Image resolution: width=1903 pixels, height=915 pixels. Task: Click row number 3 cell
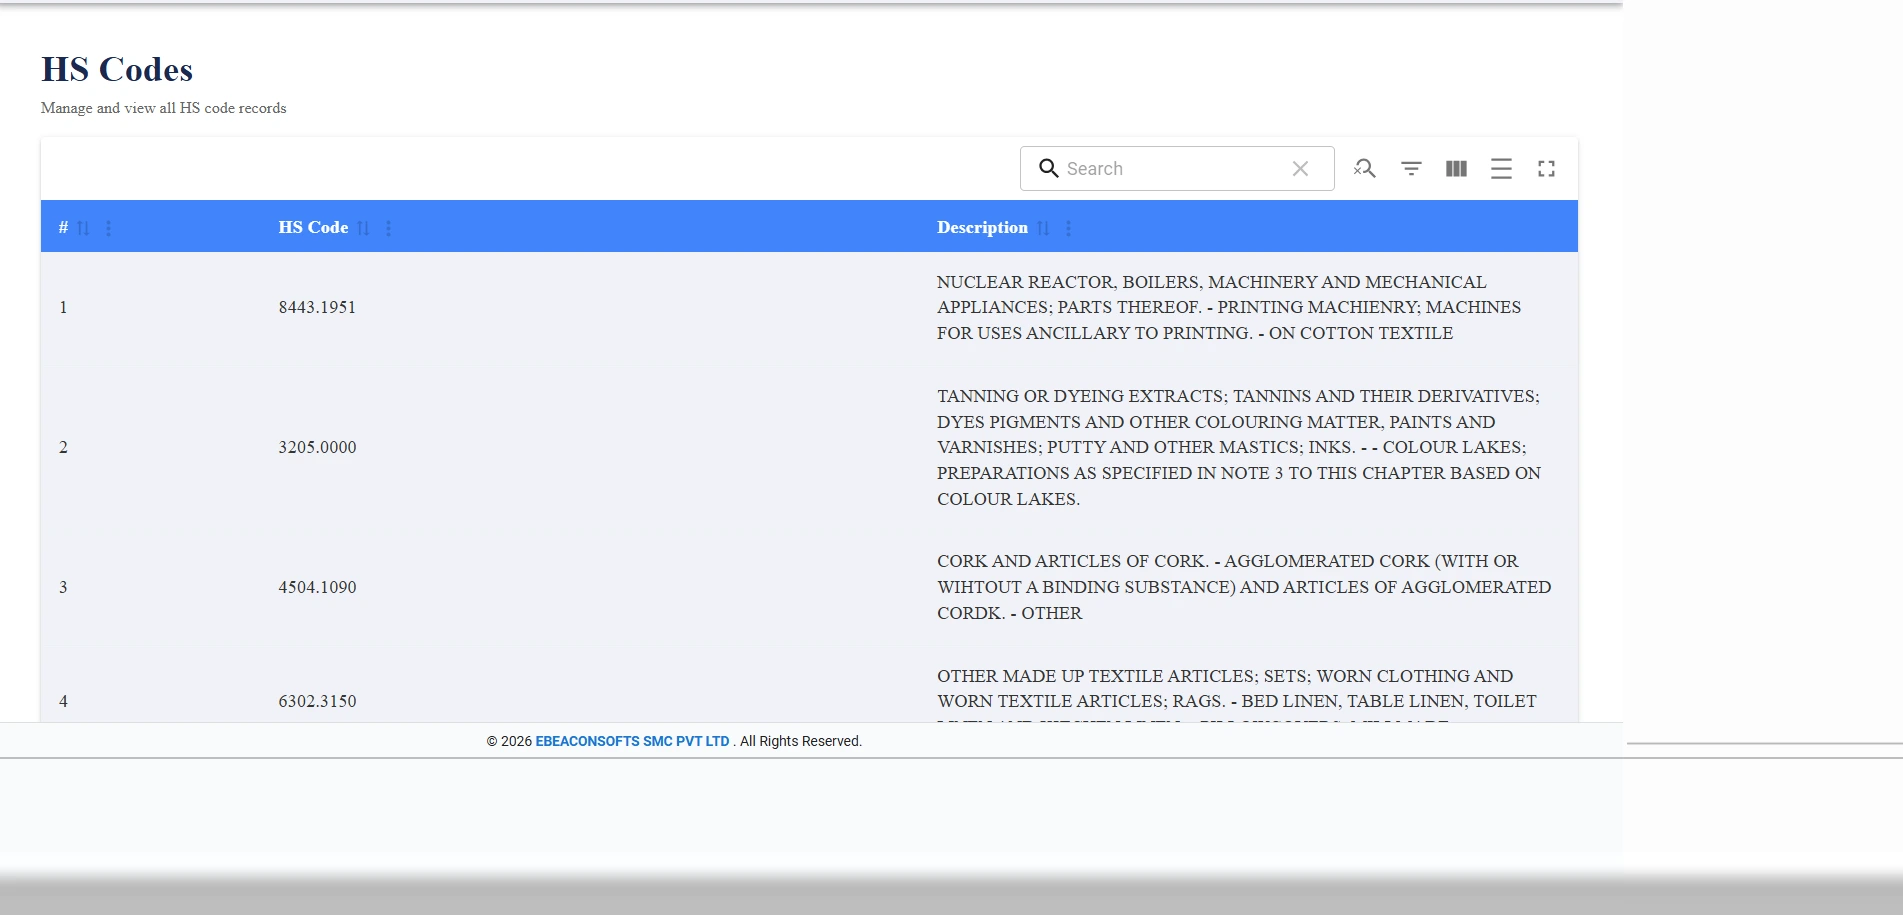coord(63,587)
